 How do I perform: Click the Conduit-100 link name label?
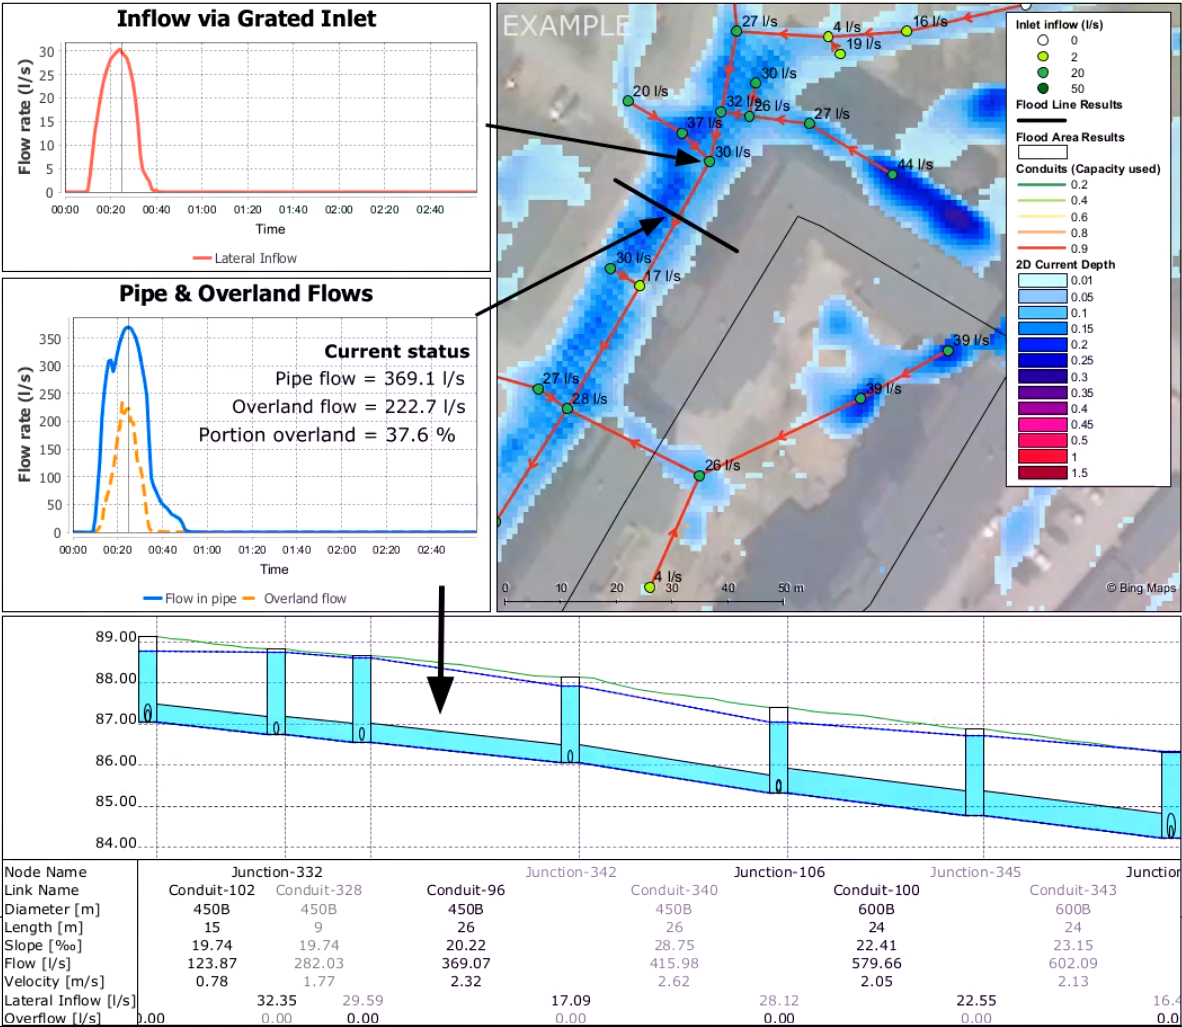[876, 890]
